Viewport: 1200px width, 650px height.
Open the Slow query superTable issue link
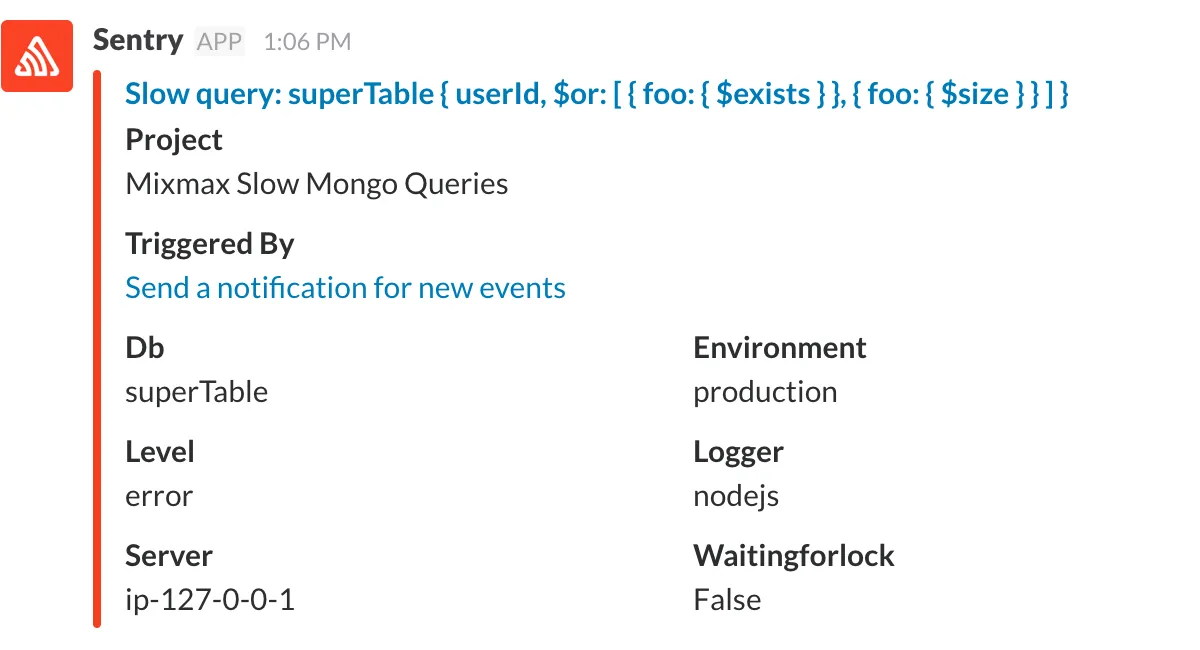tap(598, 95)
